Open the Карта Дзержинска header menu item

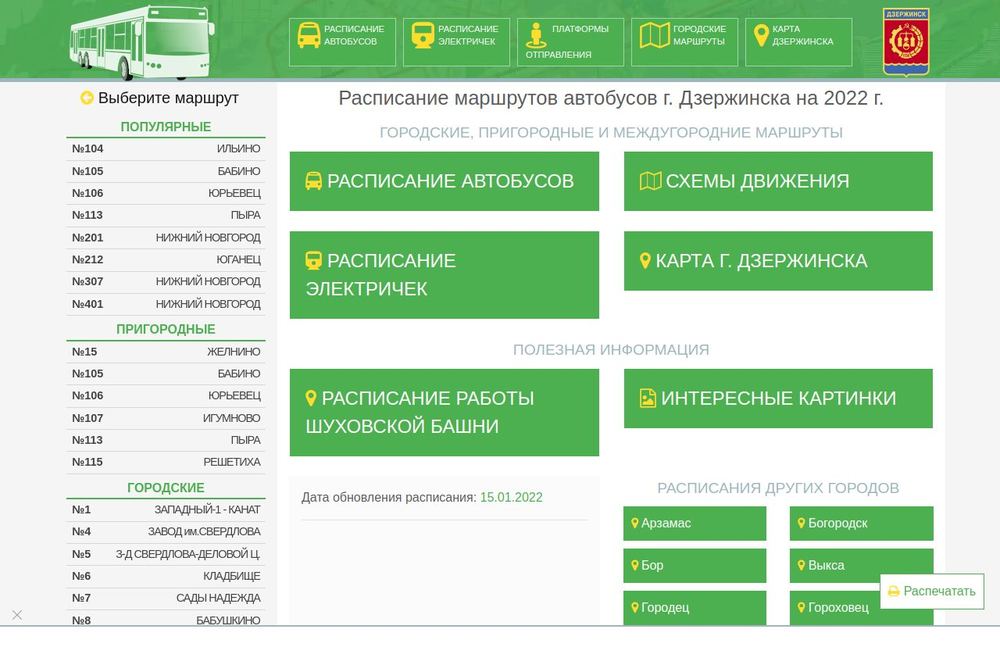click(x=798, y=42)
